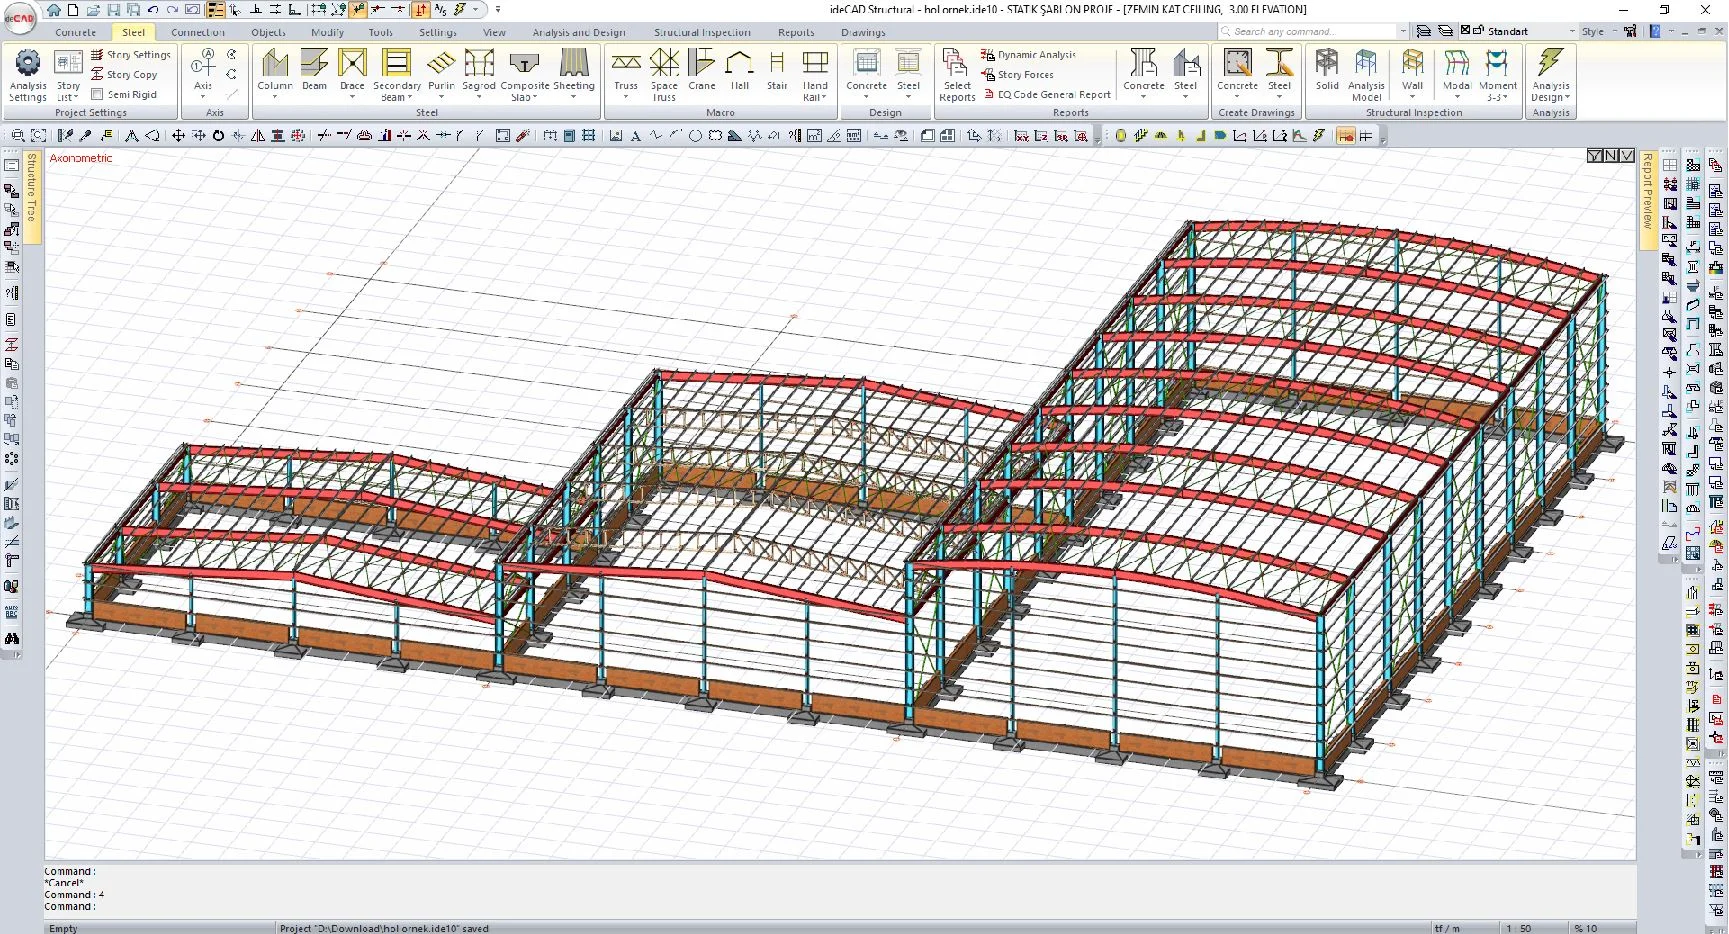Image resolution: width=1729 pixels, height=934 pixels.
Task: Expand the Purlin dropdown arrow
Action: tap(441, 97)
